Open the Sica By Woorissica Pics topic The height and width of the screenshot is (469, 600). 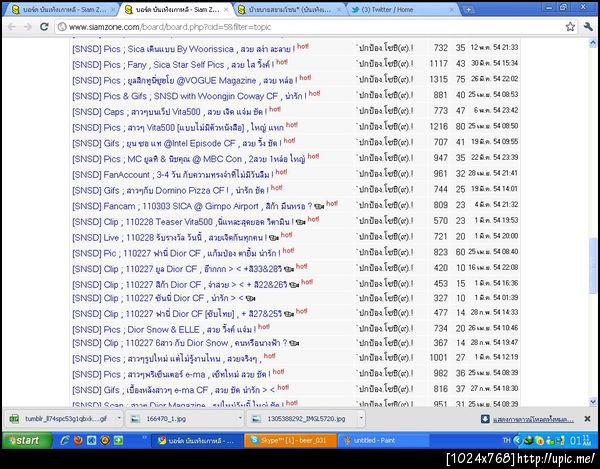point(183,49)
